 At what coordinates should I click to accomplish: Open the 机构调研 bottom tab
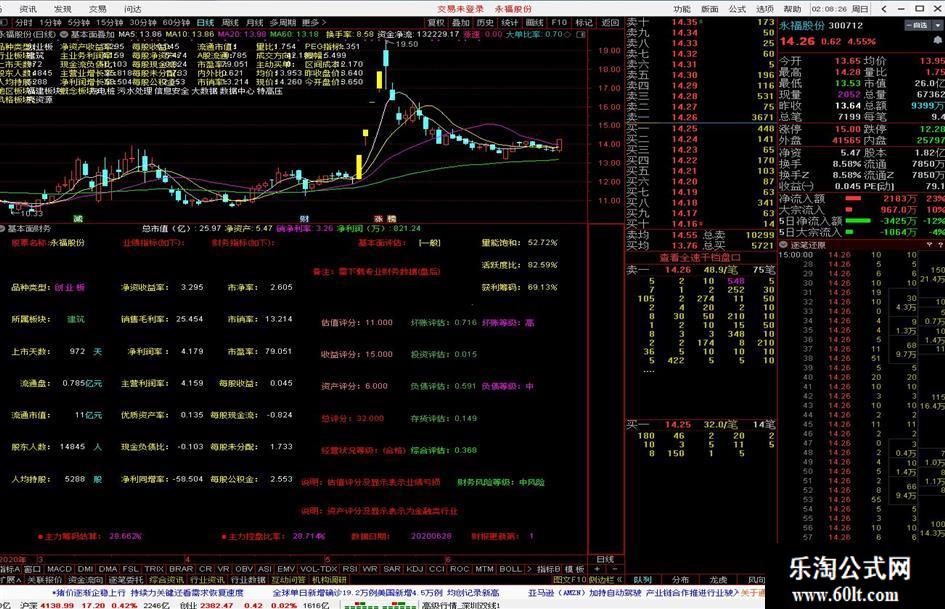[330, 579]
